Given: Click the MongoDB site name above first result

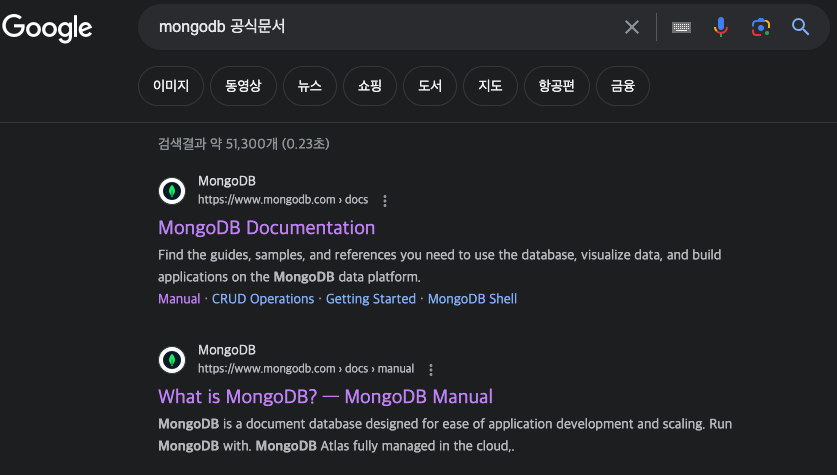Looking at the screenshot, I should click(227, 181).
